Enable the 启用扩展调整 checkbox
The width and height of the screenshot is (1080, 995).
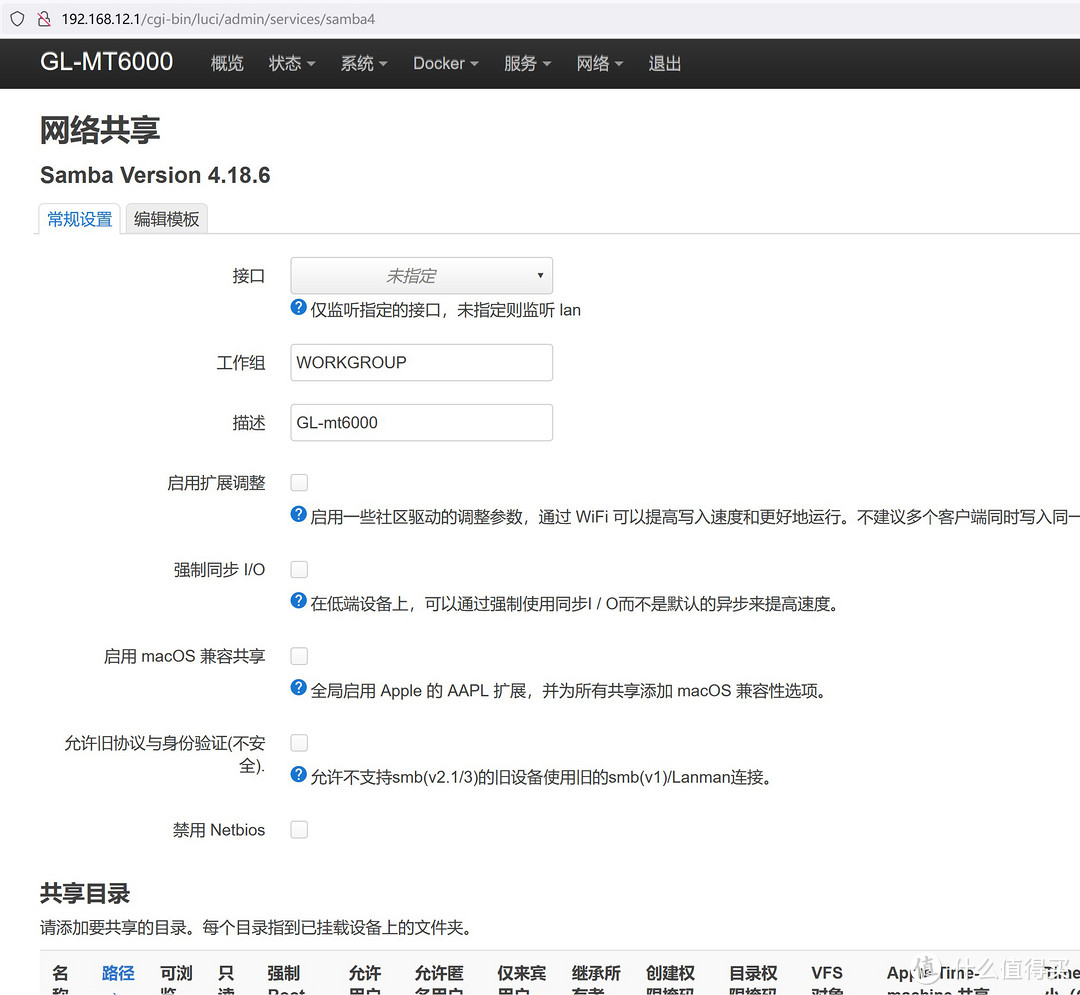tap(299, 483)
